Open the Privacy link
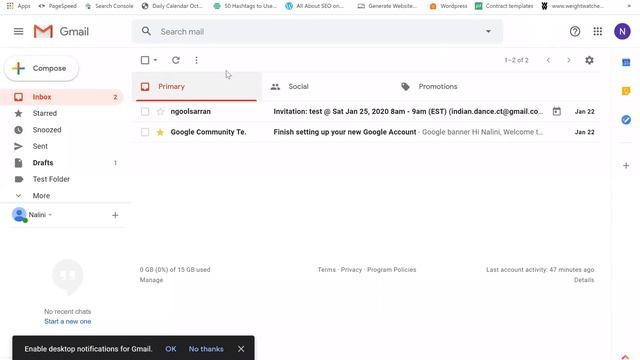The image size is (640, 360). click(x=351, y=270)
